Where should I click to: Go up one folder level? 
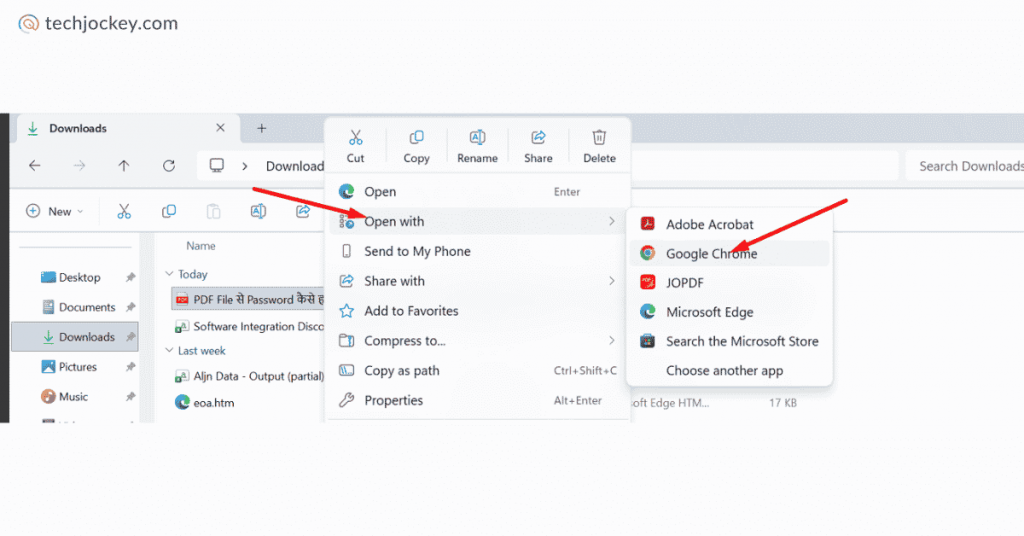pyautogui.click(x=123, y=166)
